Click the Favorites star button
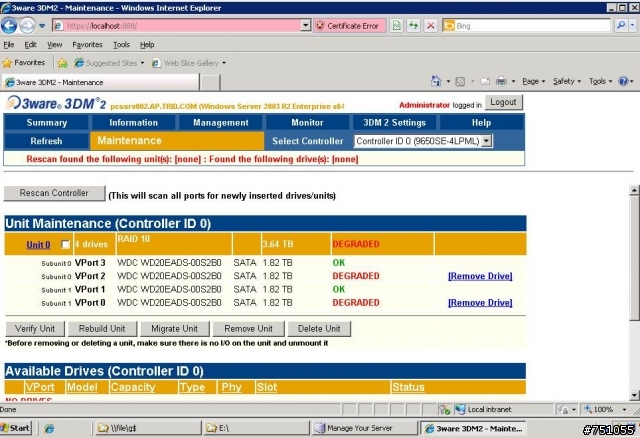The height and width of the screenshot is (438, 640). click(24, 62)
